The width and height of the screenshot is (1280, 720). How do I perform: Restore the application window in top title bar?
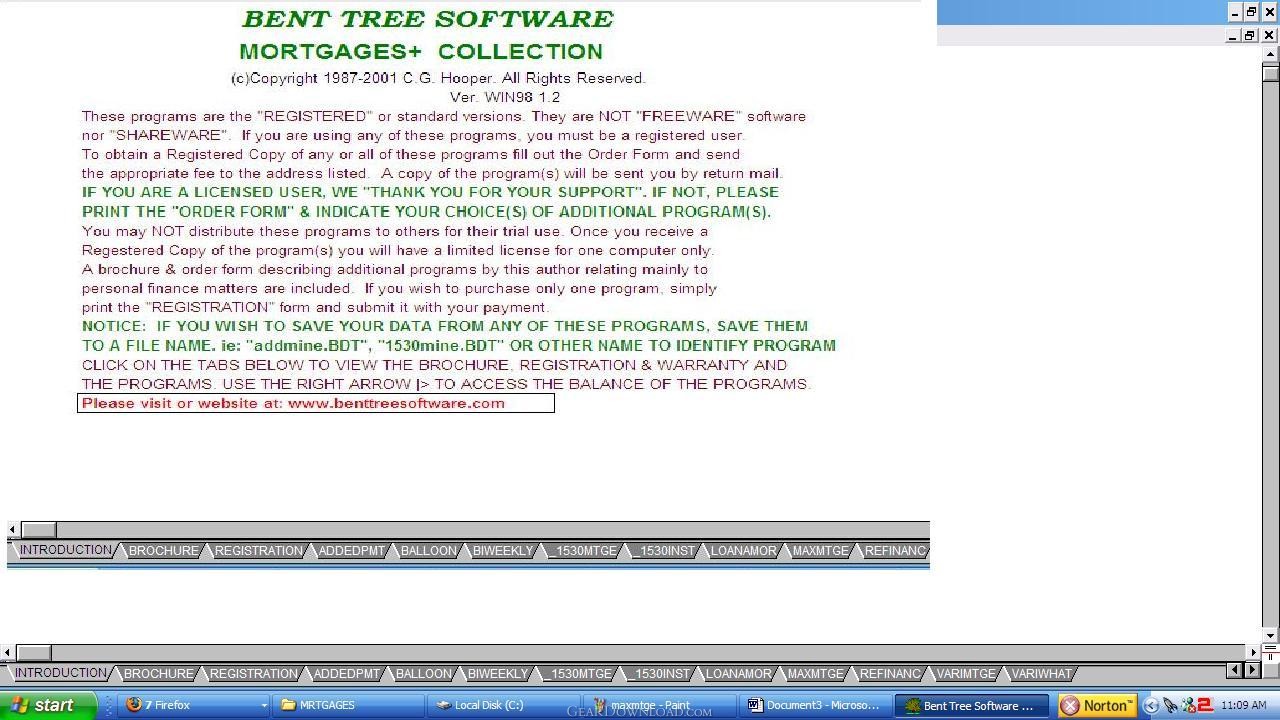(1251, 12)
